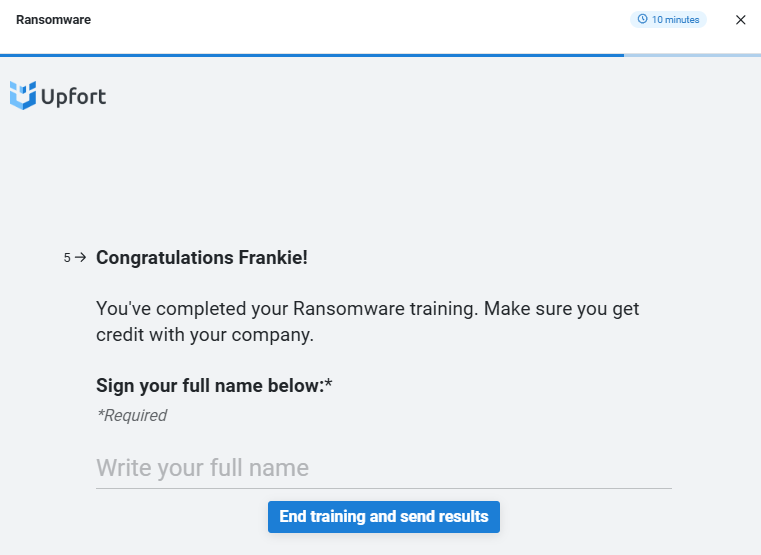Click the Sign your full name below label
Screen dimensions: 761x555
[210, 386]
